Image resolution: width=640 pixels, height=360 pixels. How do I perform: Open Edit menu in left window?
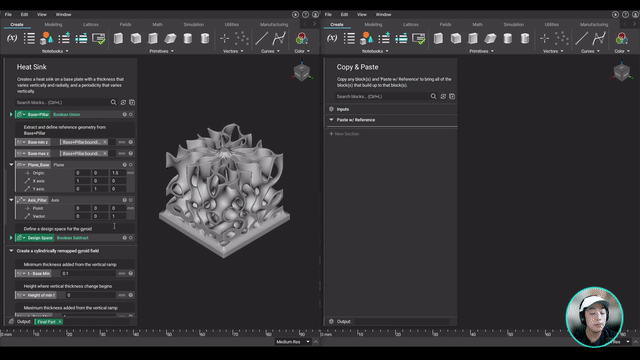(24, 14)
